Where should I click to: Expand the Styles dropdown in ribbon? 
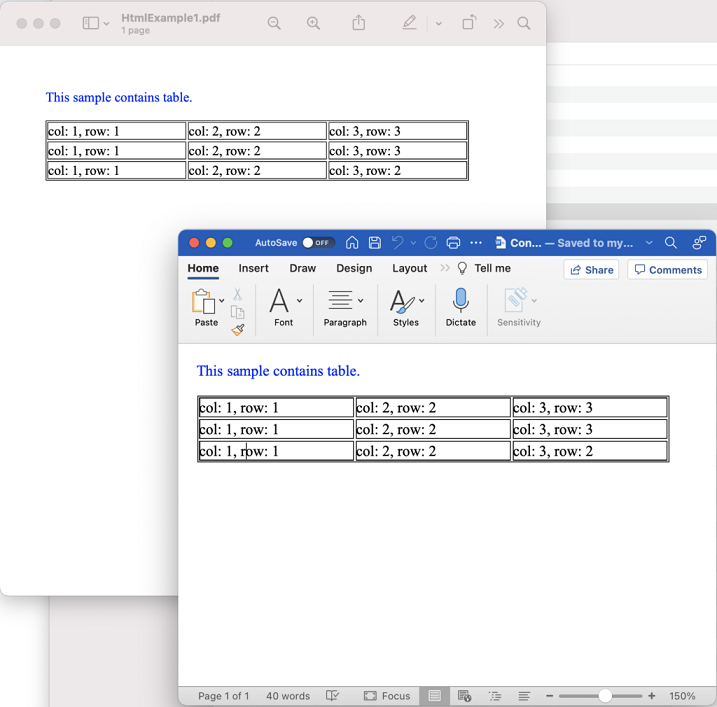(x=422, y=301)
